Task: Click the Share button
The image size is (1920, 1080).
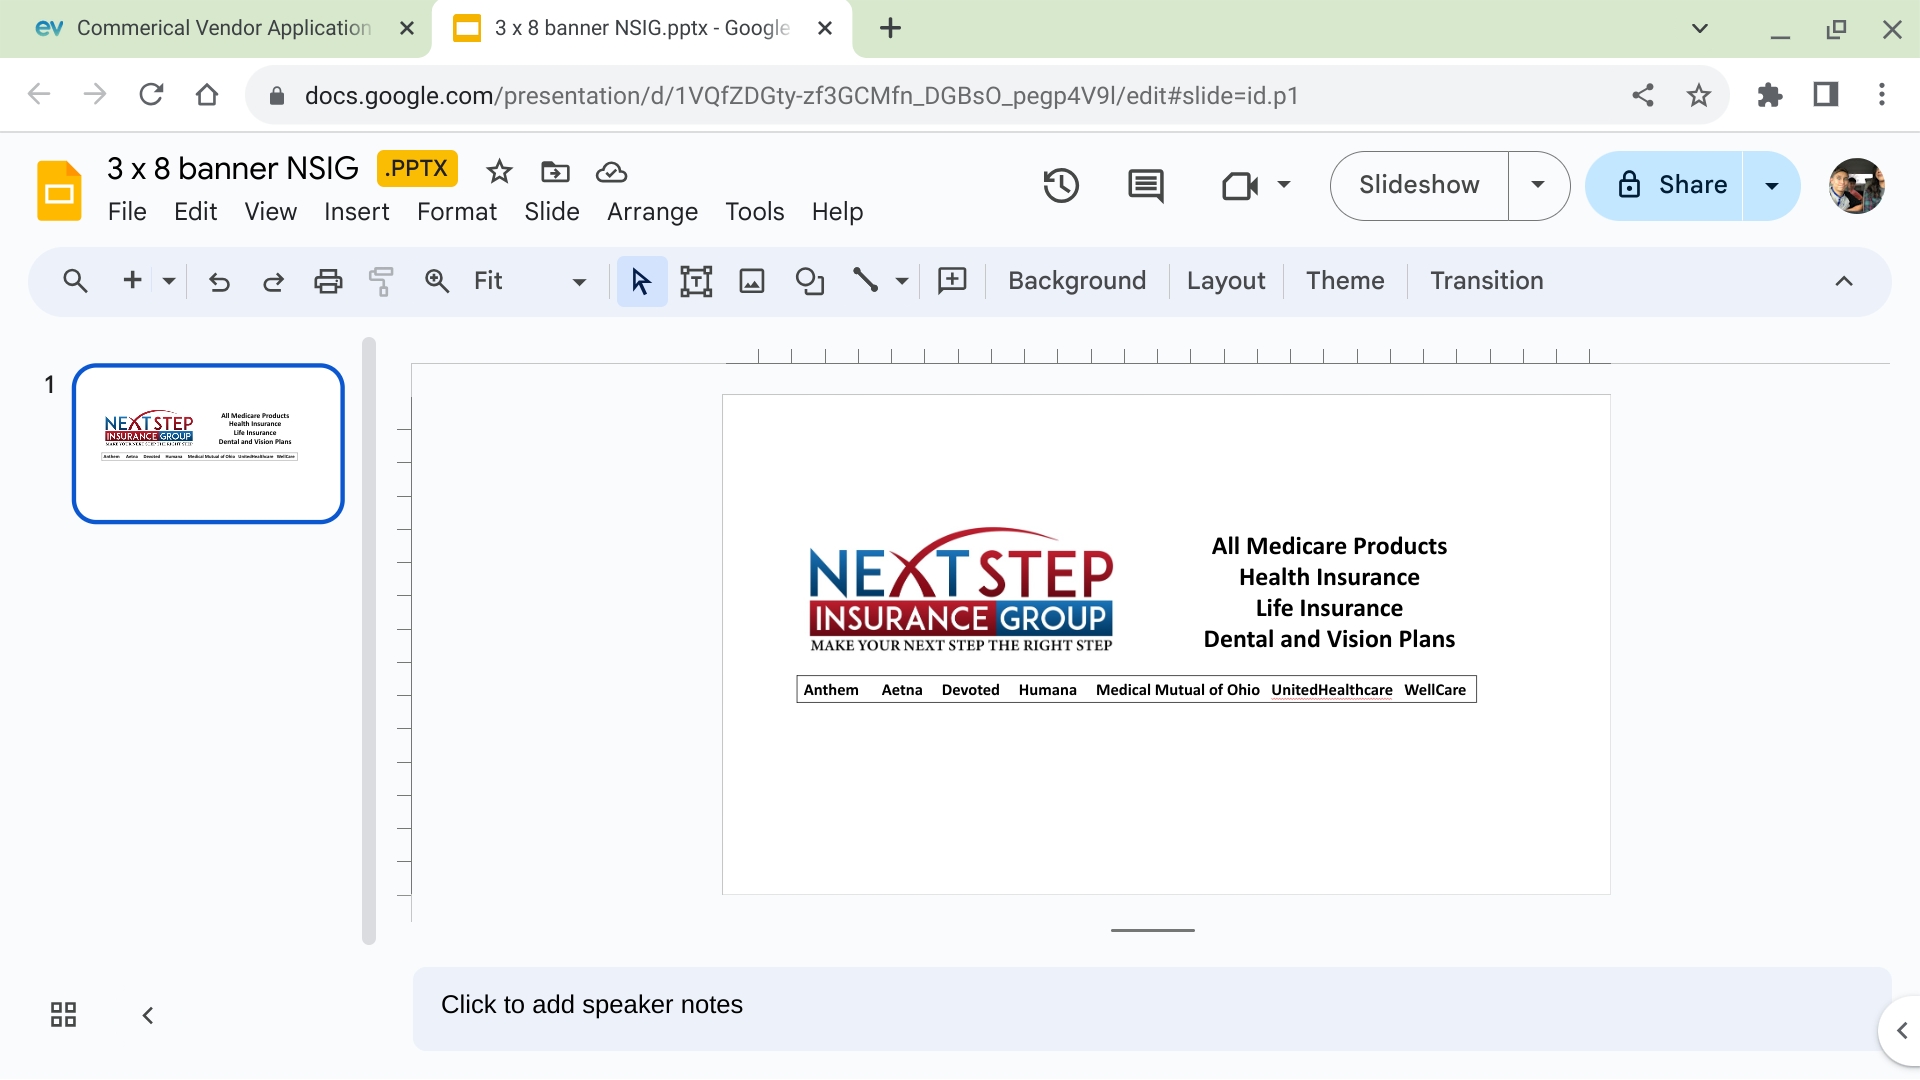Action: tap(1665, 186)
